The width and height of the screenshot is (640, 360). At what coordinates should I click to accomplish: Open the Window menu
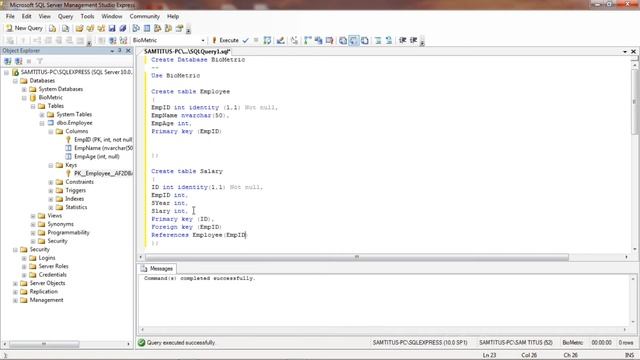tap(112, 16)
